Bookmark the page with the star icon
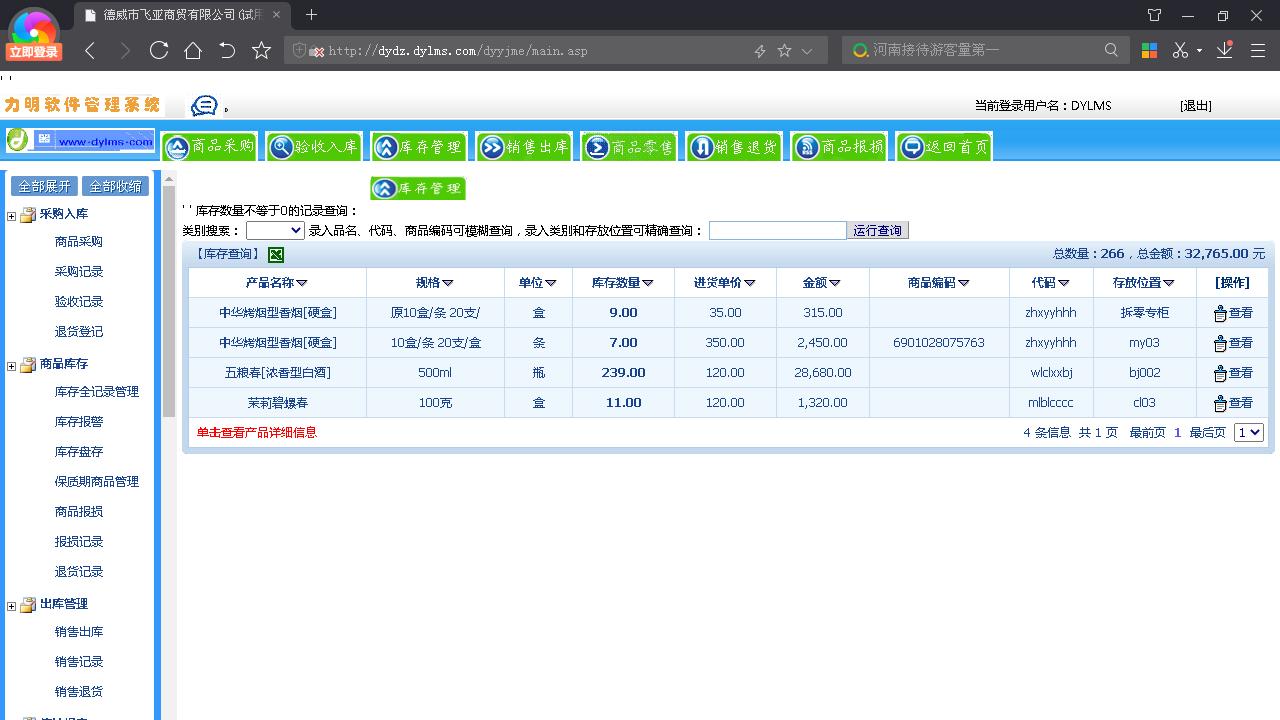 pos(261,50)
